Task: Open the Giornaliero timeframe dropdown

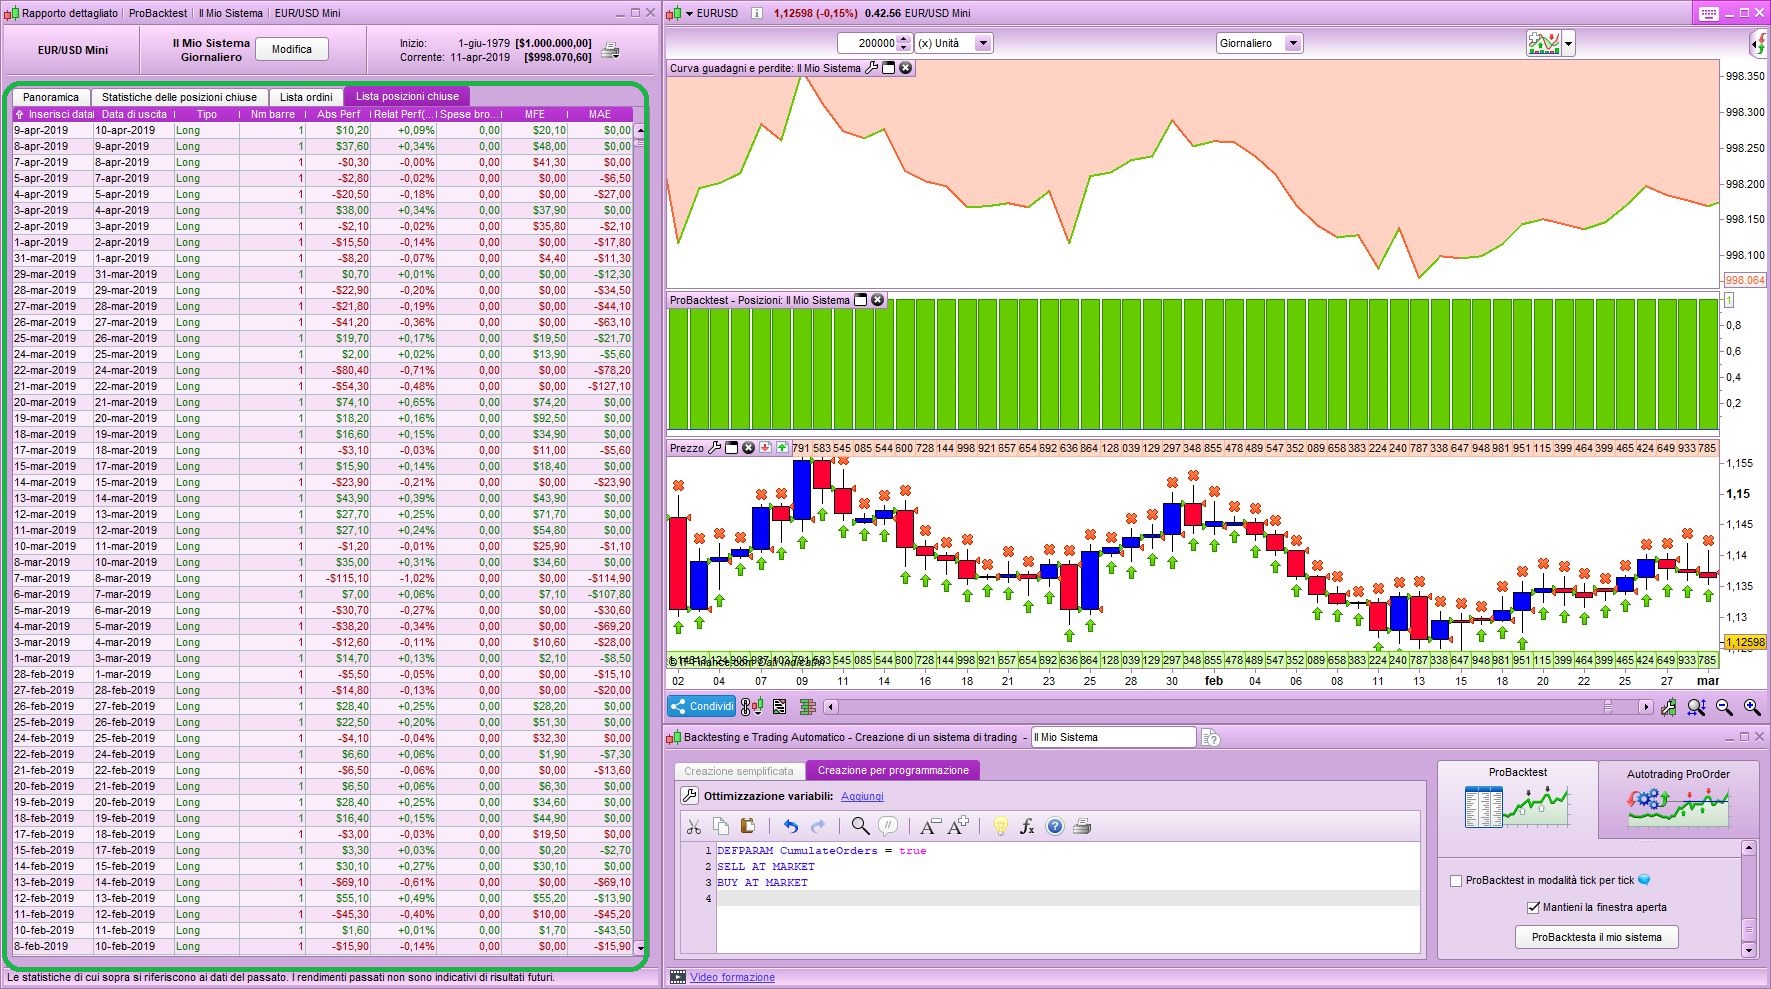Action: (x=1293, y=43)
